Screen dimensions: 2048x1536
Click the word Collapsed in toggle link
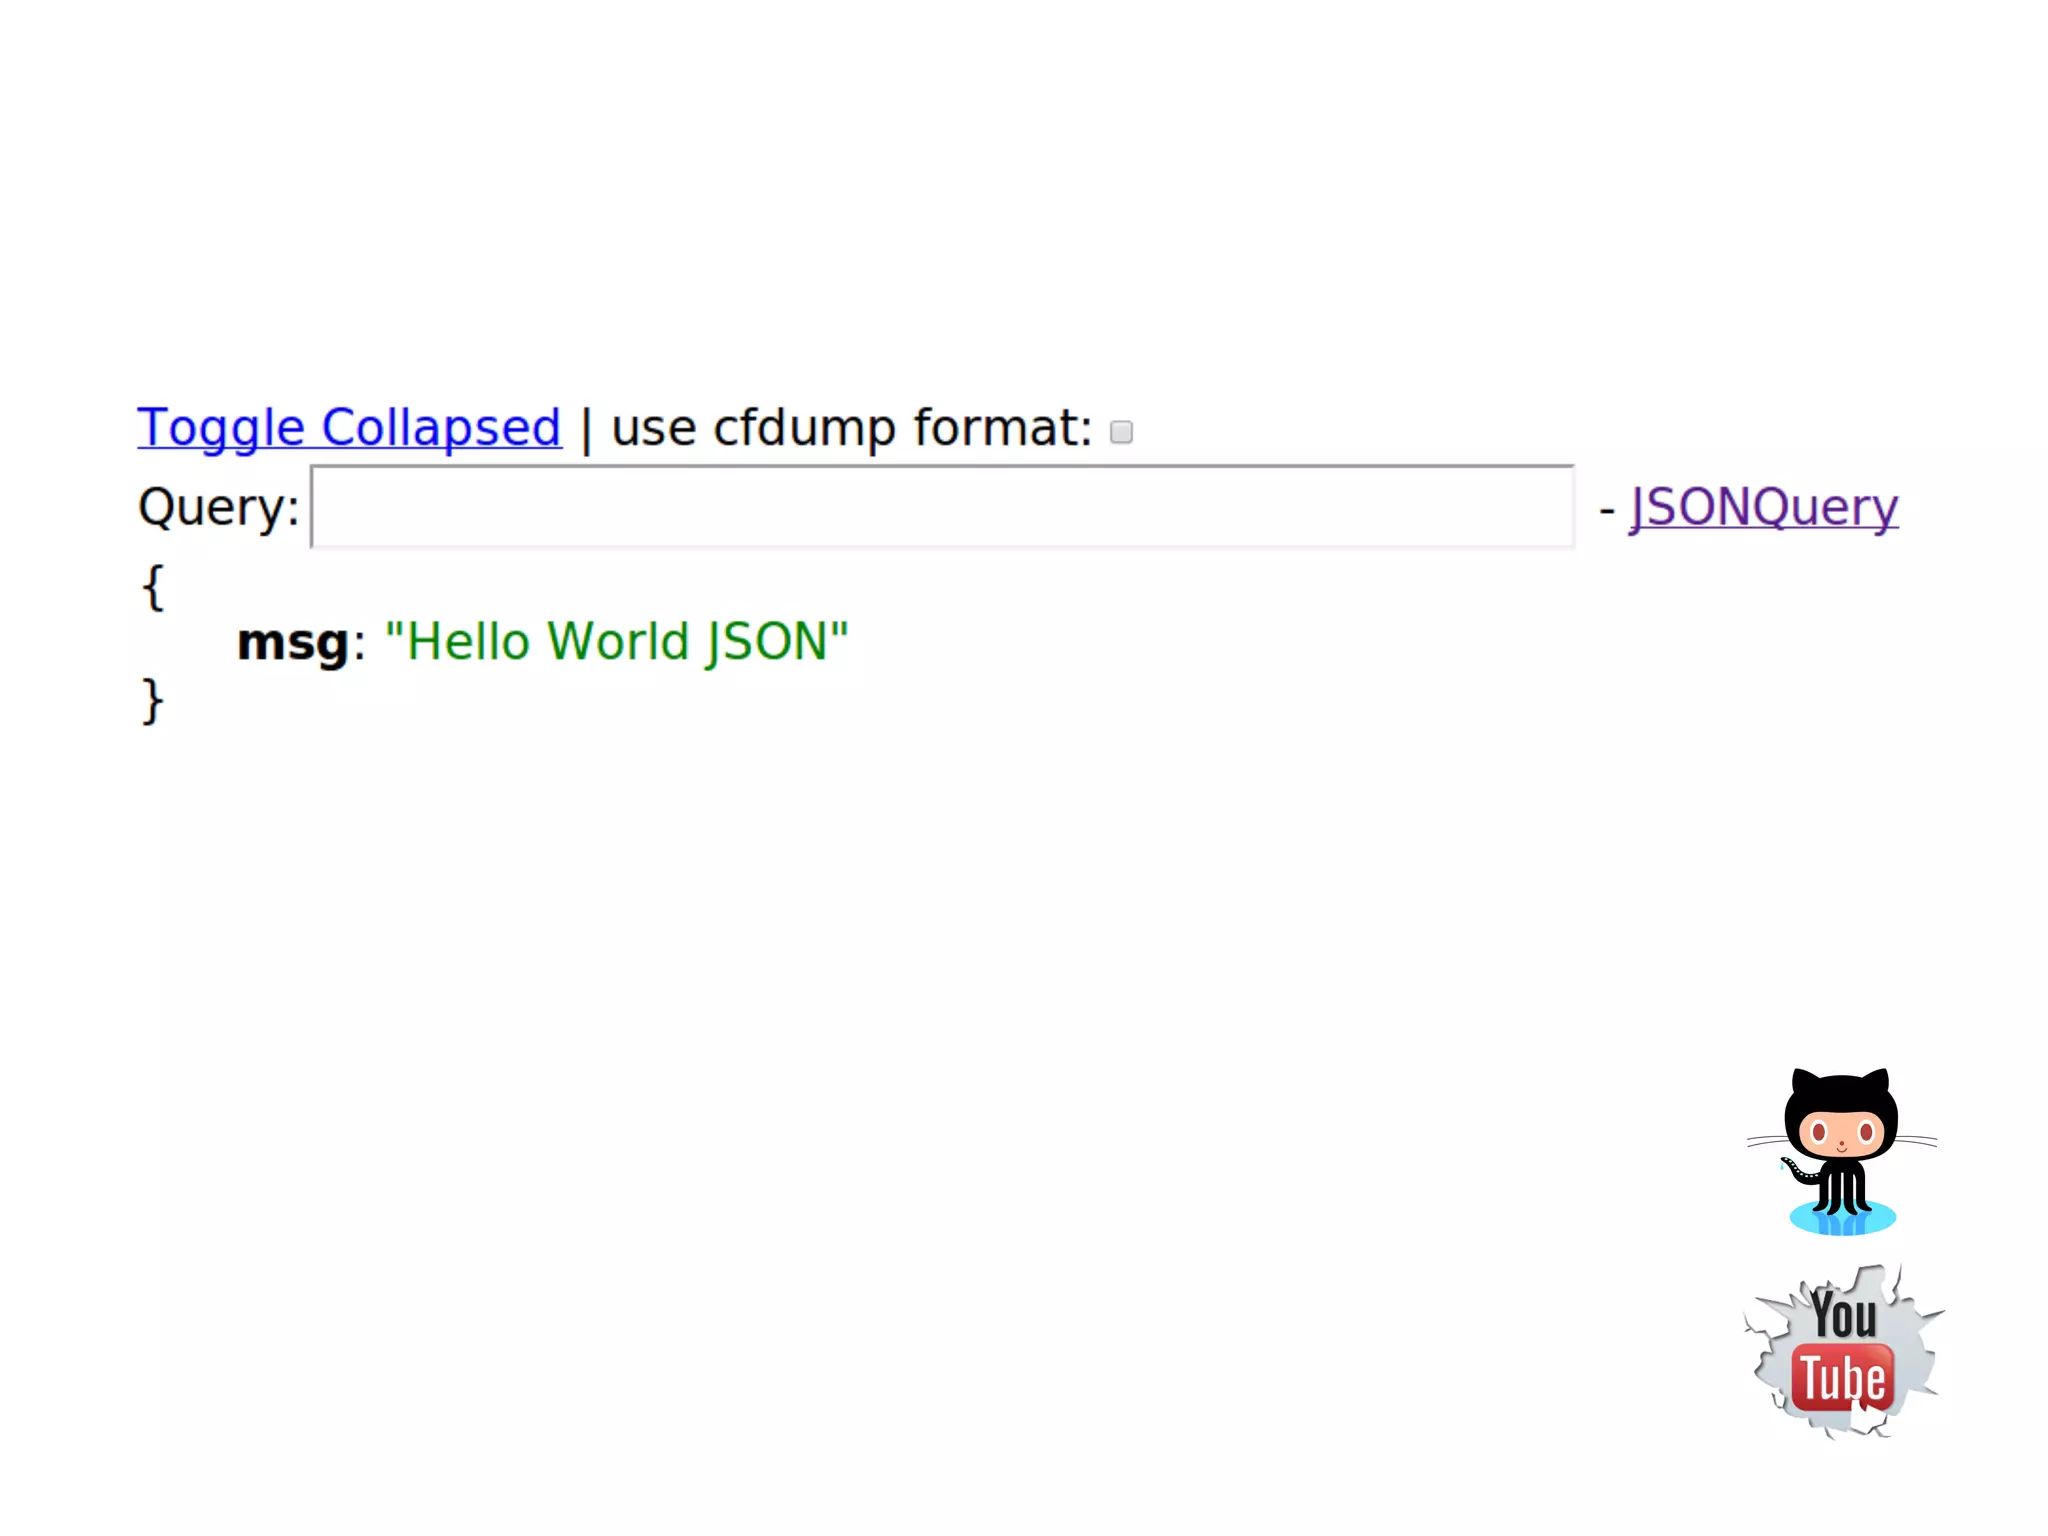point(440,428)
